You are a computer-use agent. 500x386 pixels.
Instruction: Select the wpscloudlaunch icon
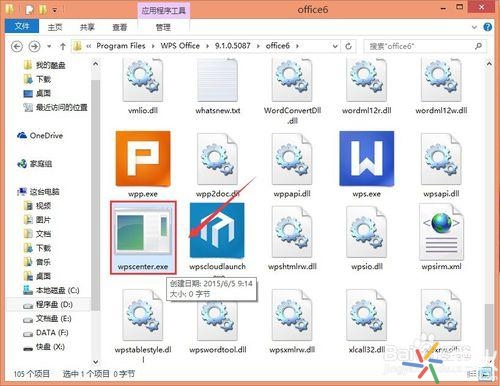[x=217, y=230]
